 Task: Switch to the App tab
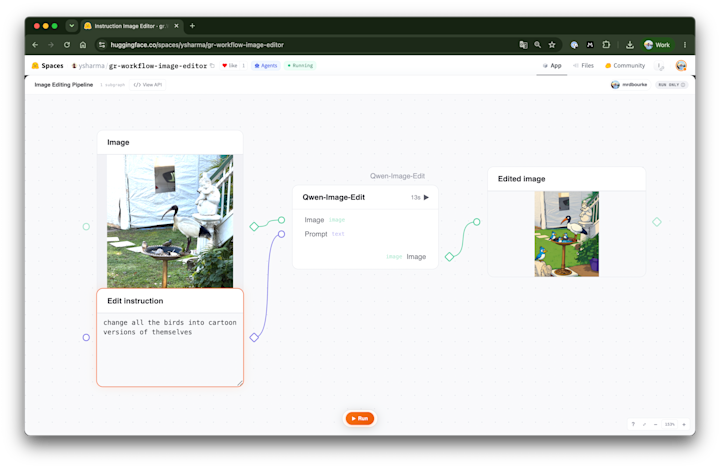click(552, 66)
